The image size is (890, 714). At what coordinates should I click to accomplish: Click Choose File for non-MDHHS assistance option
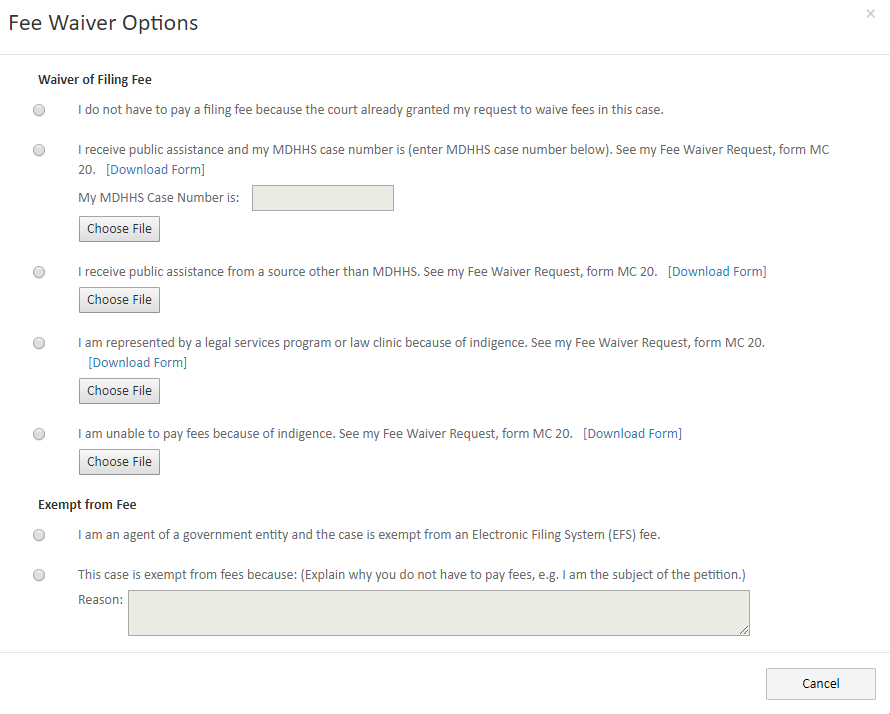coord(119,300)
